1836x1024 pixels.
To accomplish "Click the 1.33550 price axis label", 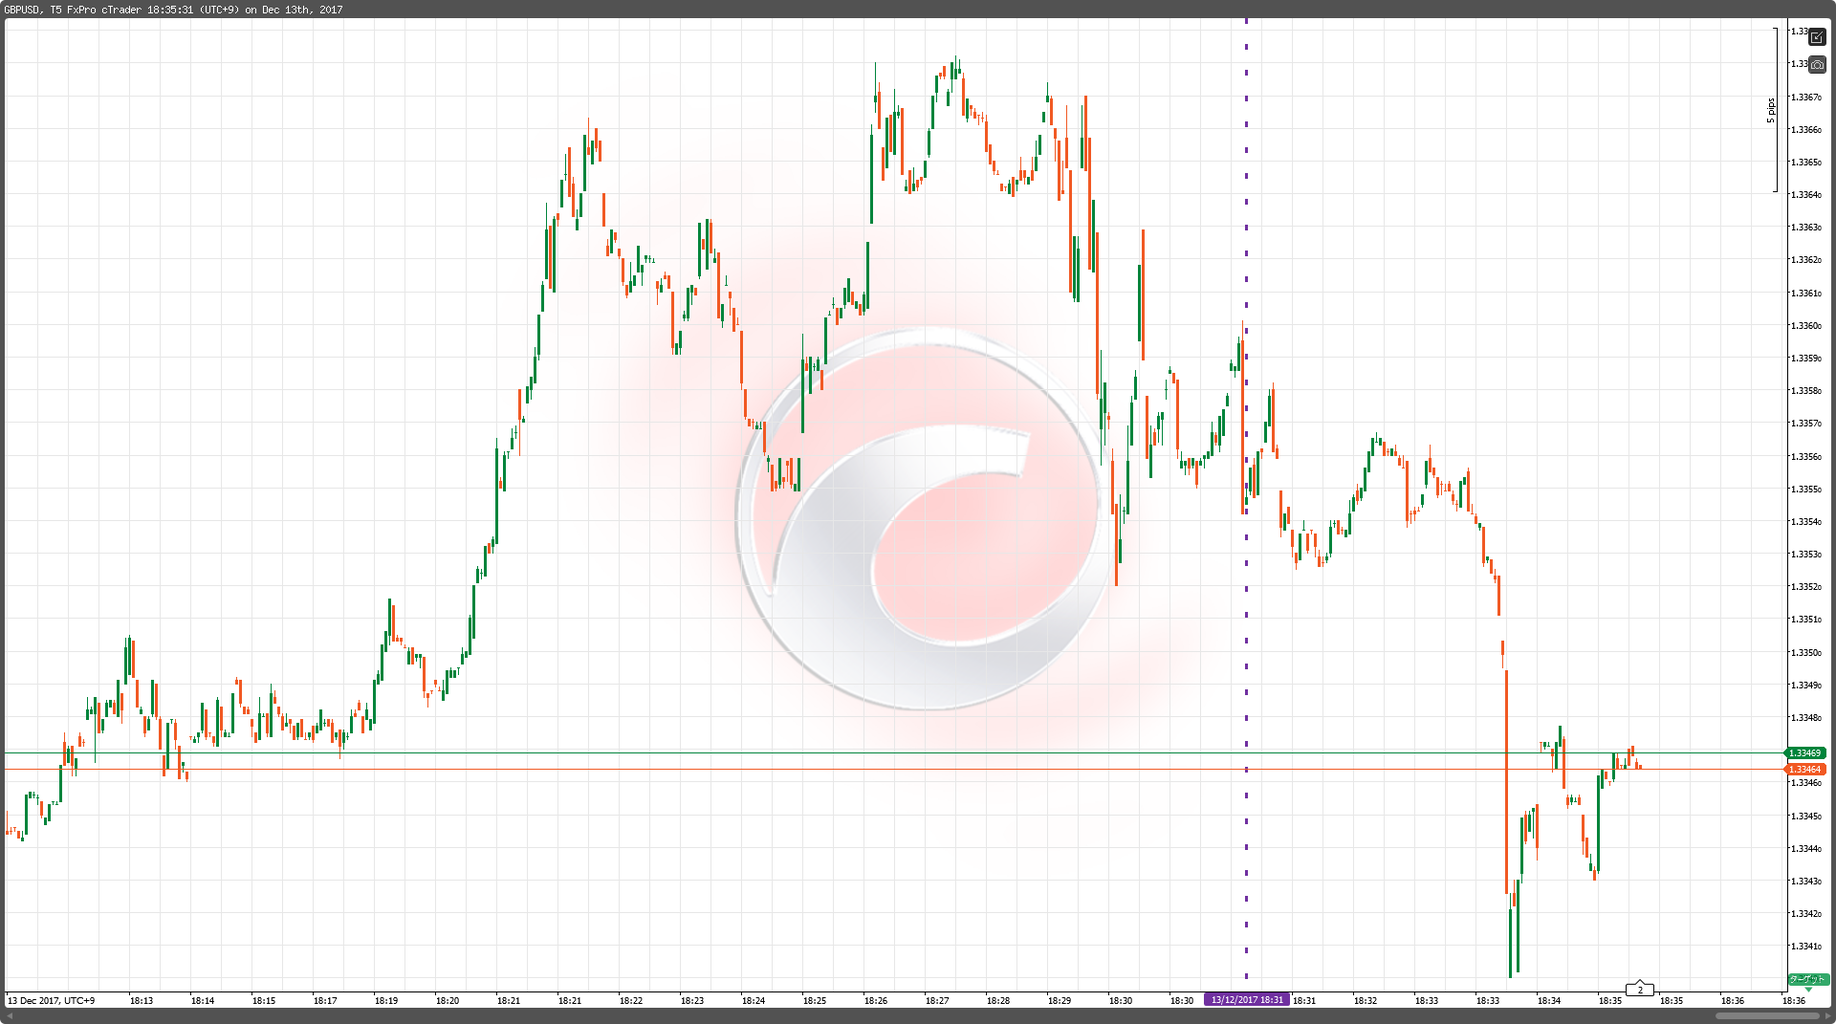I will [1805, 489].
